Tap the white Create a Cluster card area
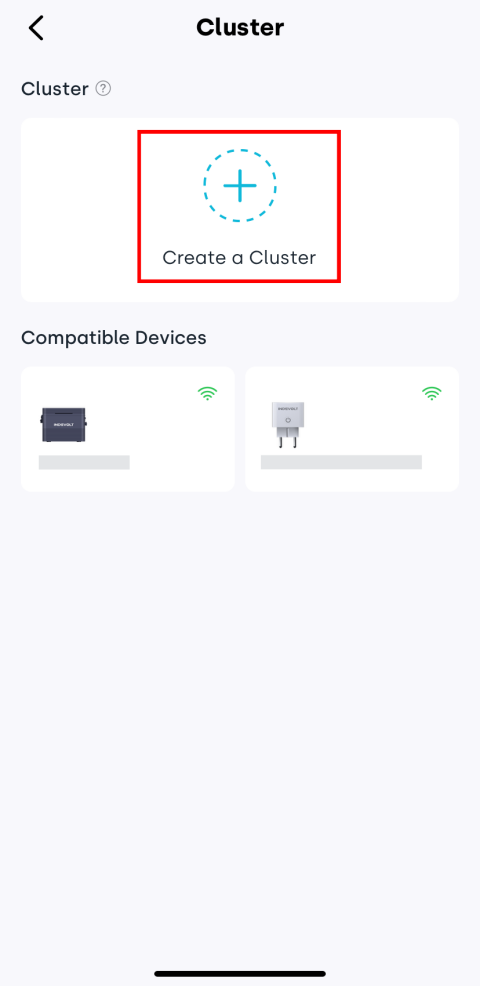 pos(240,210)
